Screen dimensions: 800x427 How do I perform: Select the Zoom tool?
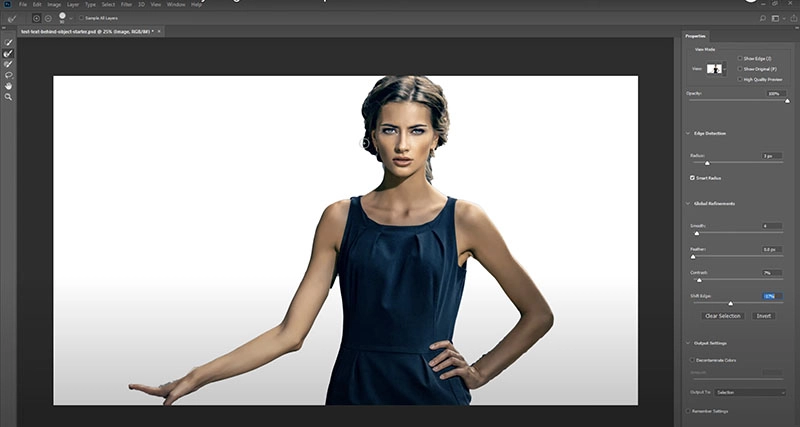[8, 96]
